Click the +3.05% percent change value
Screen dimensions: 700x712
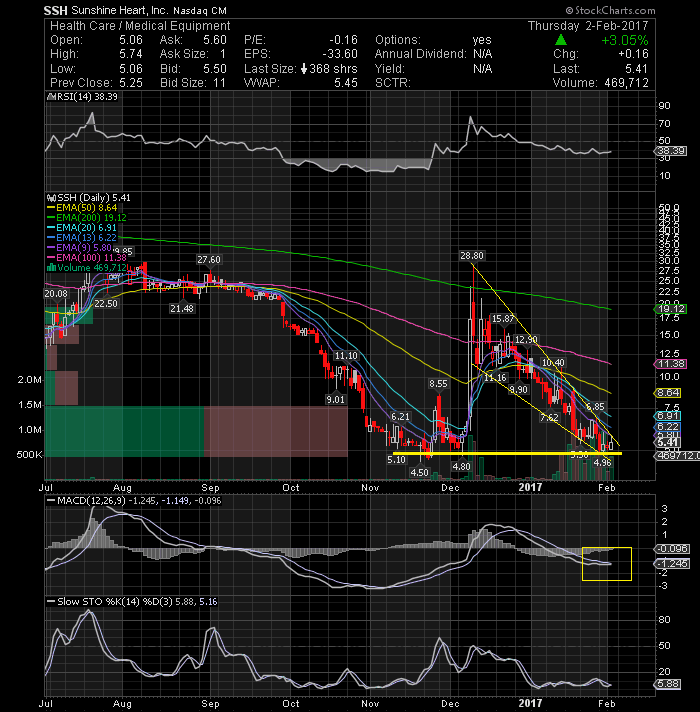click(x=625, y=40)
